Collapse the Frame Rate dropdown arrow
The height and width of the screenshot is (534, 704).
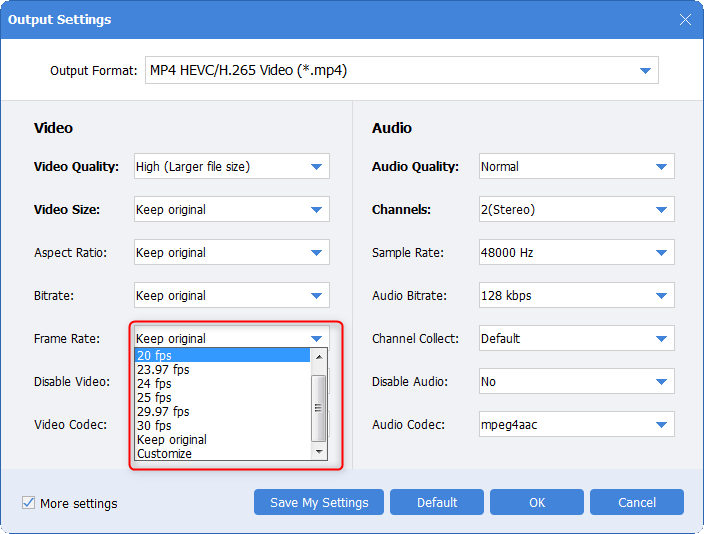click(317, 339)
